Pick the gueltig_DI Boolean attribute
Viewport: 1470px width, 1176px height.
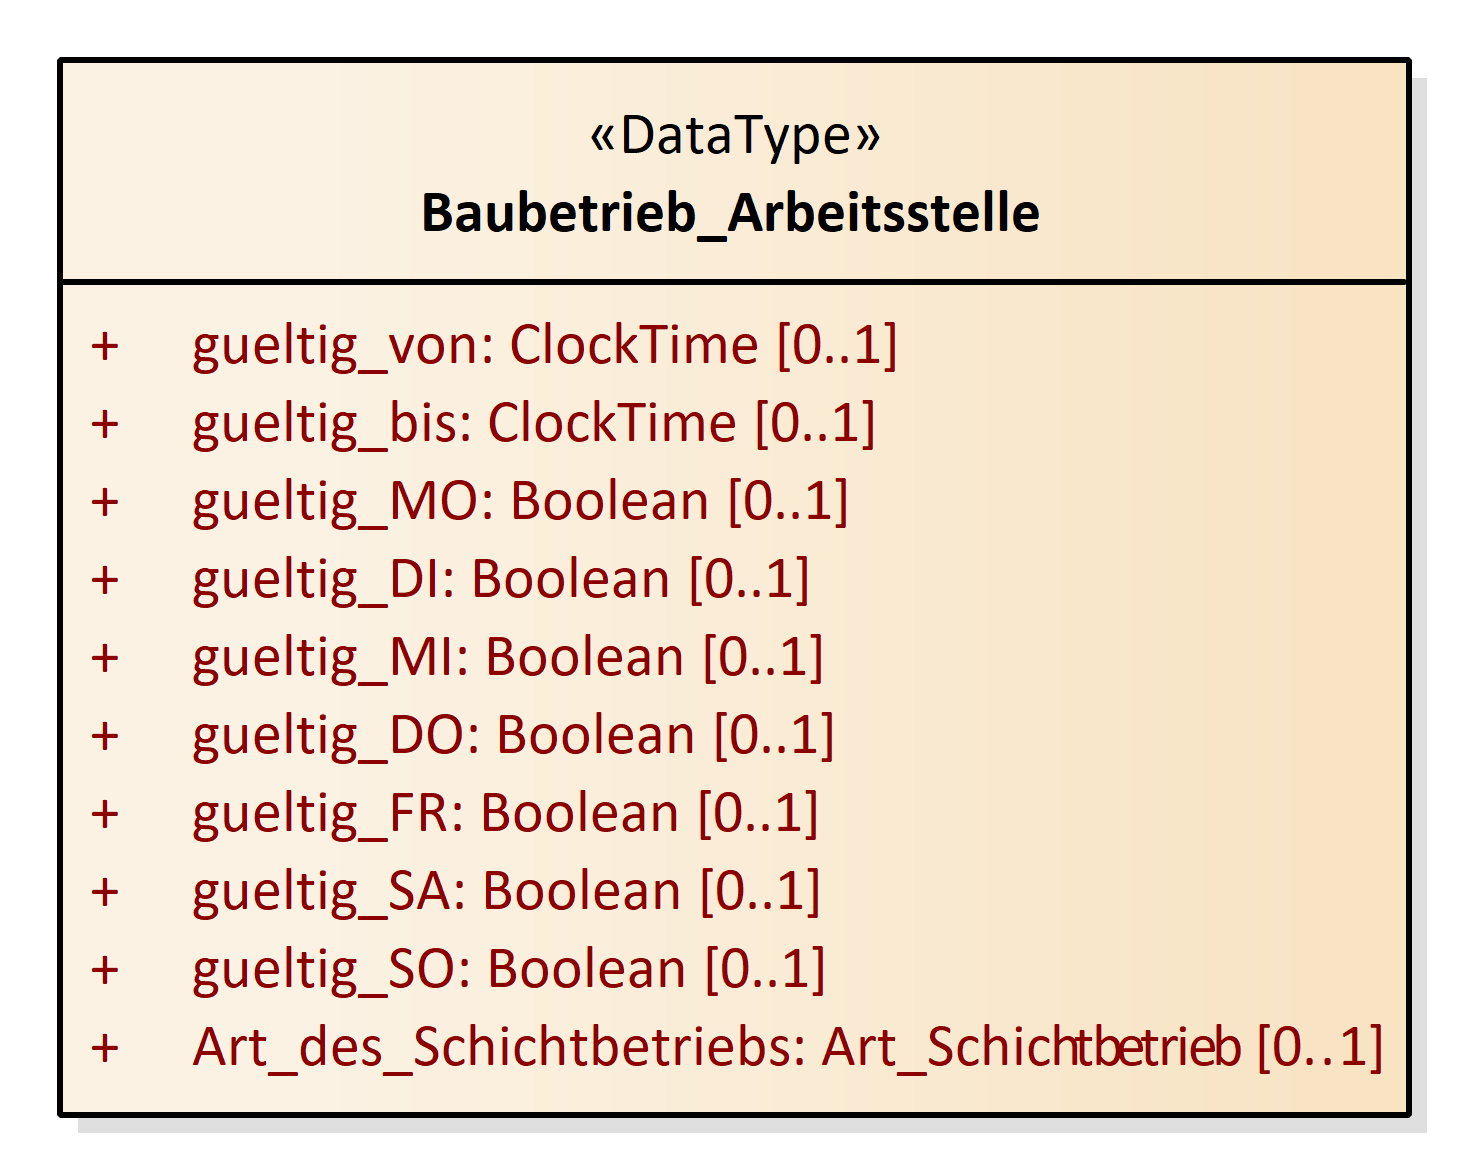pos(500,580)
